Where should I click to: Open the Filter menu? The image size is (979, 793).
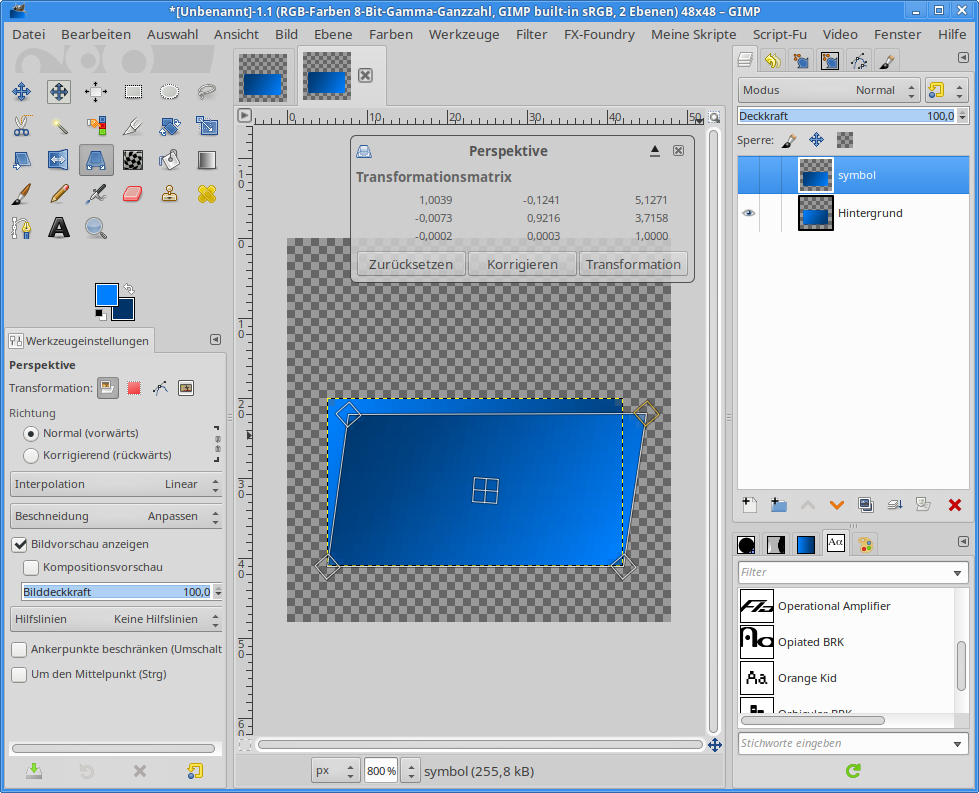(531, 34)
